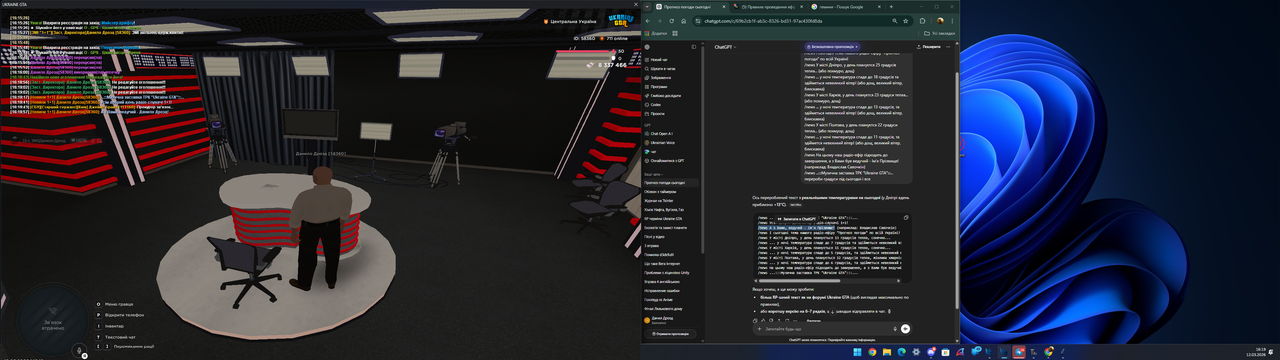This screenshot has width=1280, height=360.
Task: Open the Додатки bookmarks shortcut
Action: 657,33
